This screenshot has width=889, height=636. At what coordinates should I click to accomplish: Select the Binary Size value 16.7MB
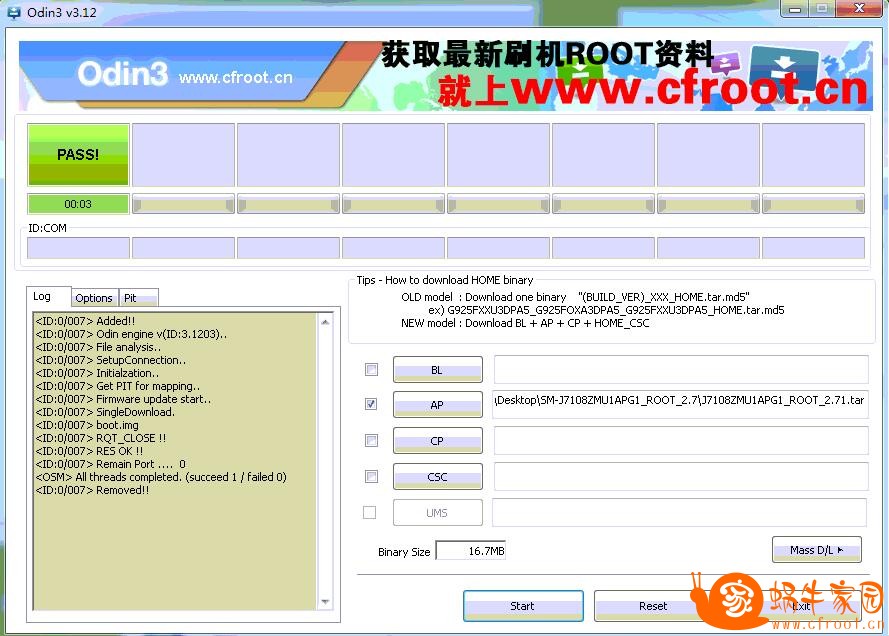[471, 550]
